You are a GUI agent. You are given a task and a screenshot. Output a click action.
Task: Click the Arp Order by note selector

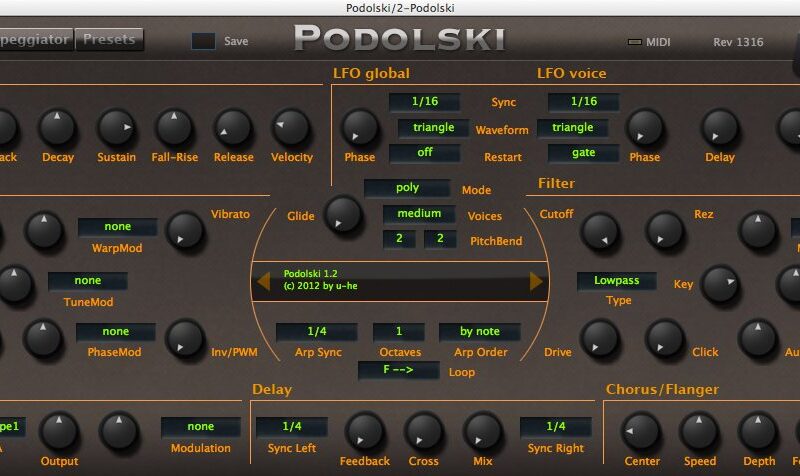click(x=481, y=332)
